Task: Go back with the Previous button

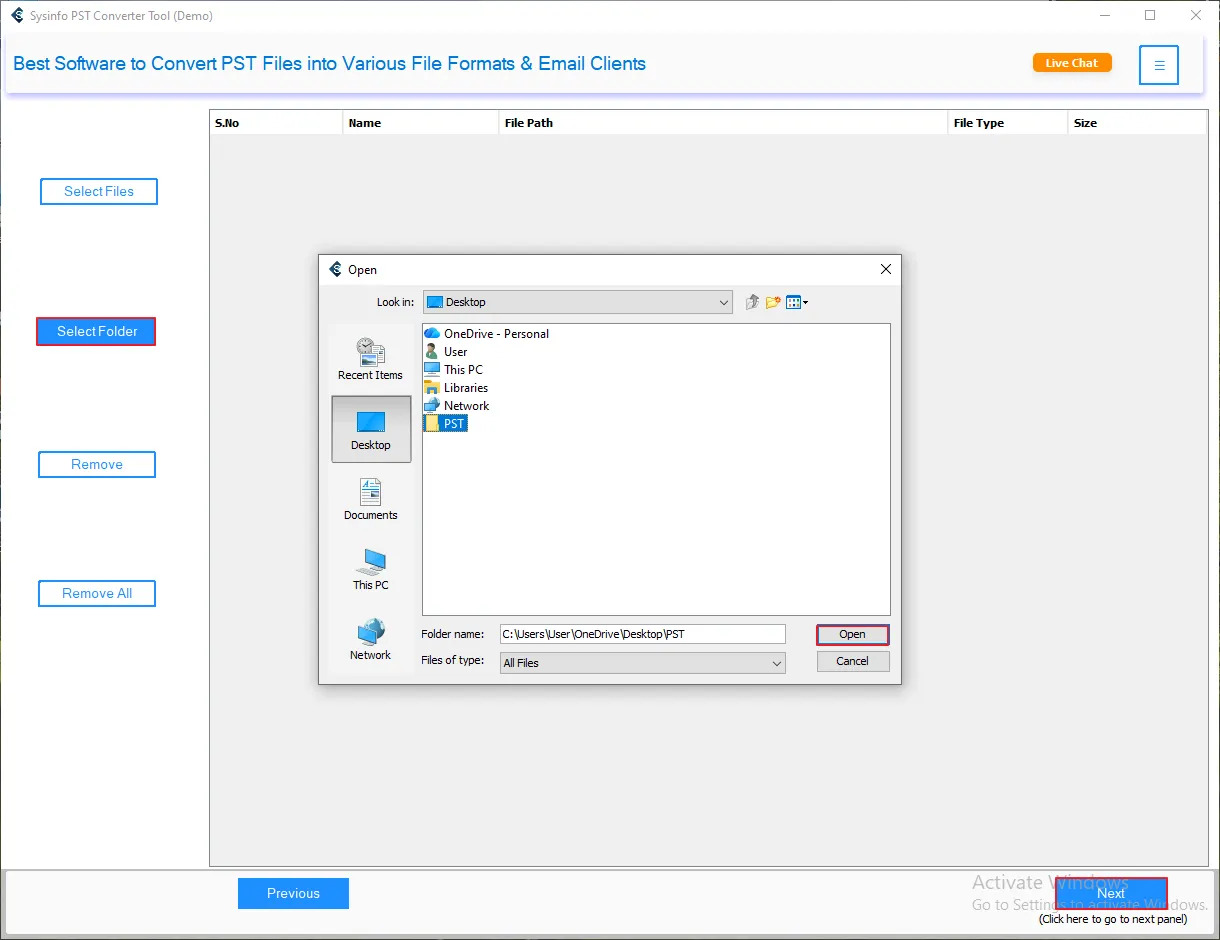Action: coord(293,893)
